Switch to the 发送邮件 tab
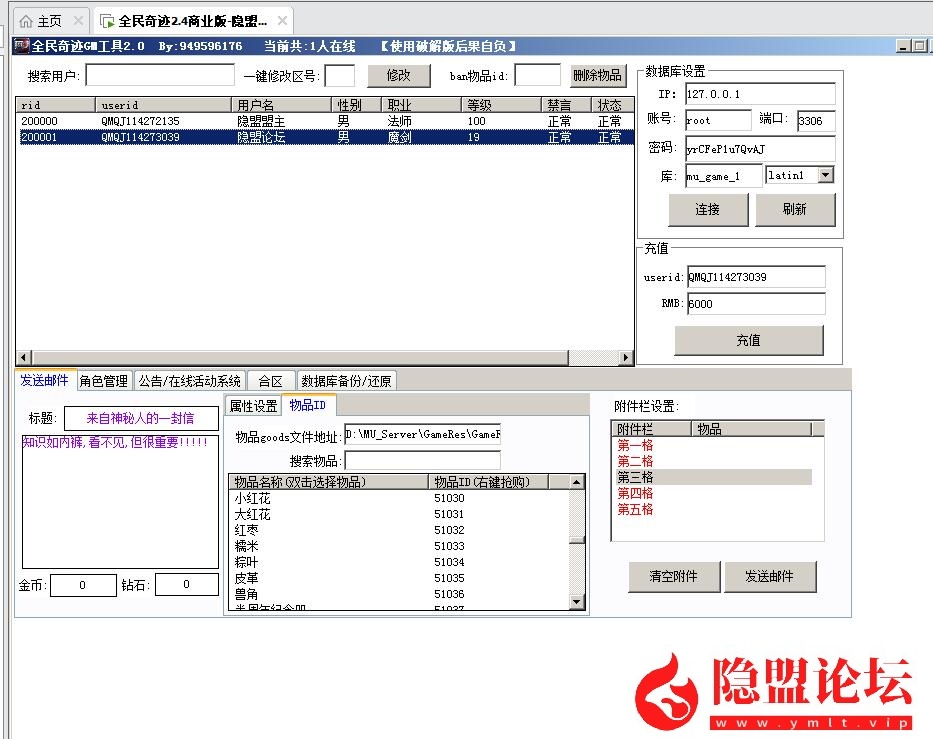 pyautogui.click(x=44, y=380)
